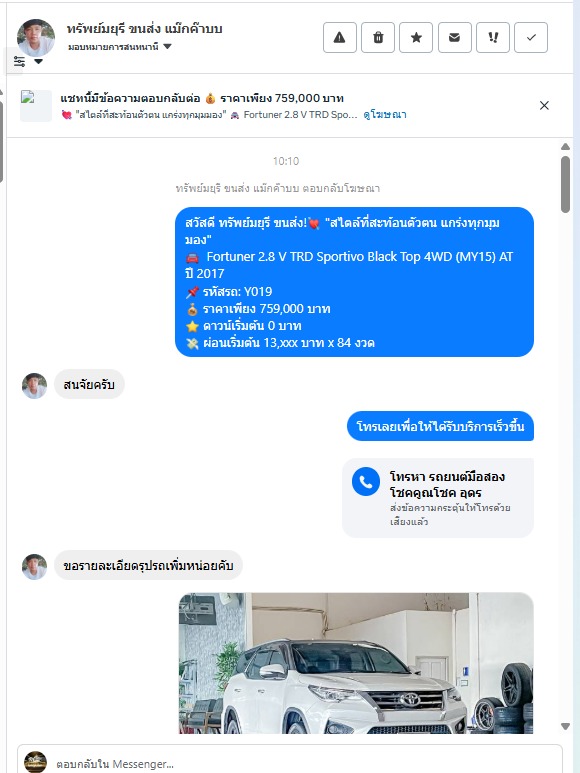
Task: Focus the ตอบกลับใน Messenger reply field
Action: pyautogui.click(x=290, y=763)
